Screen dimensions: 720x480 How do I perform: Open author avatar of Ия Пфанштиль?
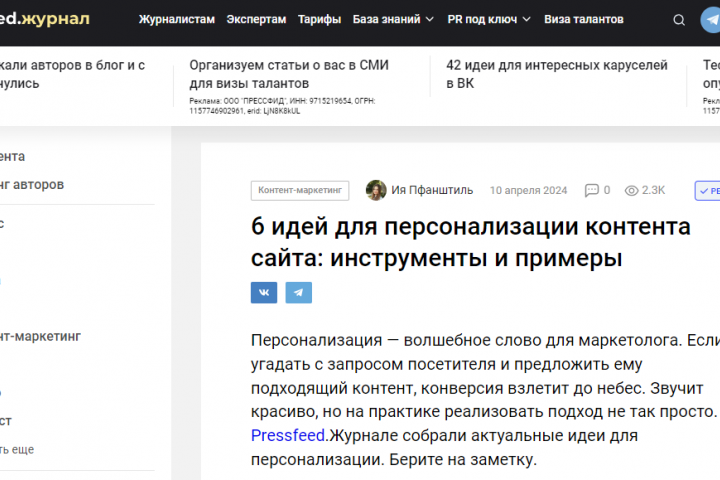(x=376, y=190)
